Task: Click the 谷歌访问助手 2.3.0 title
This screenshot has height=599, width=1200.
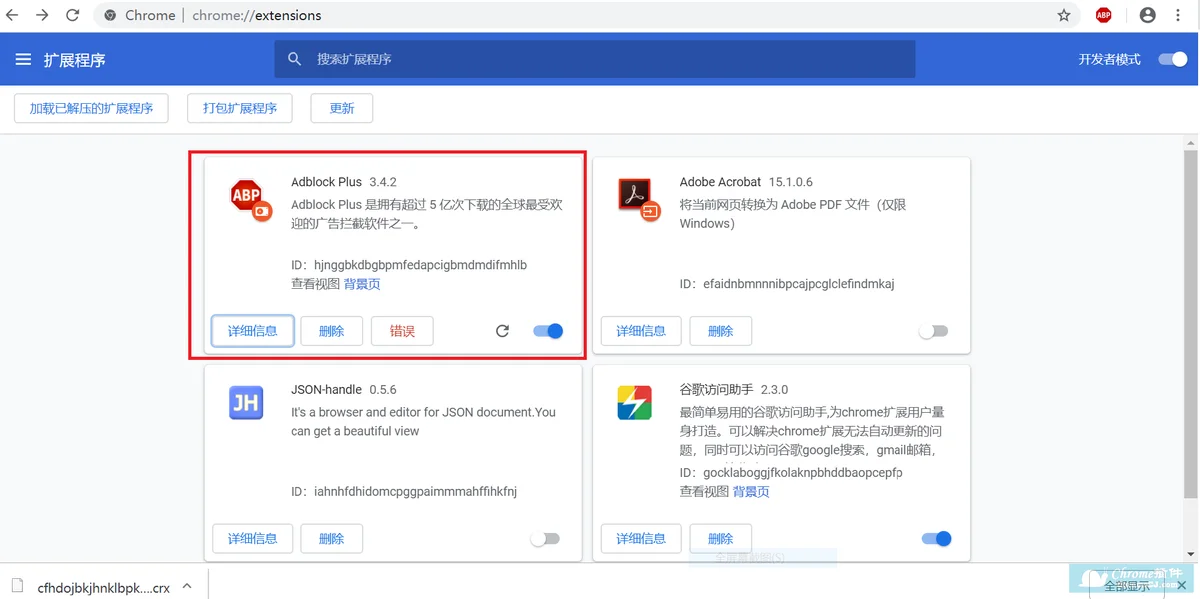Action: (734, 389)
